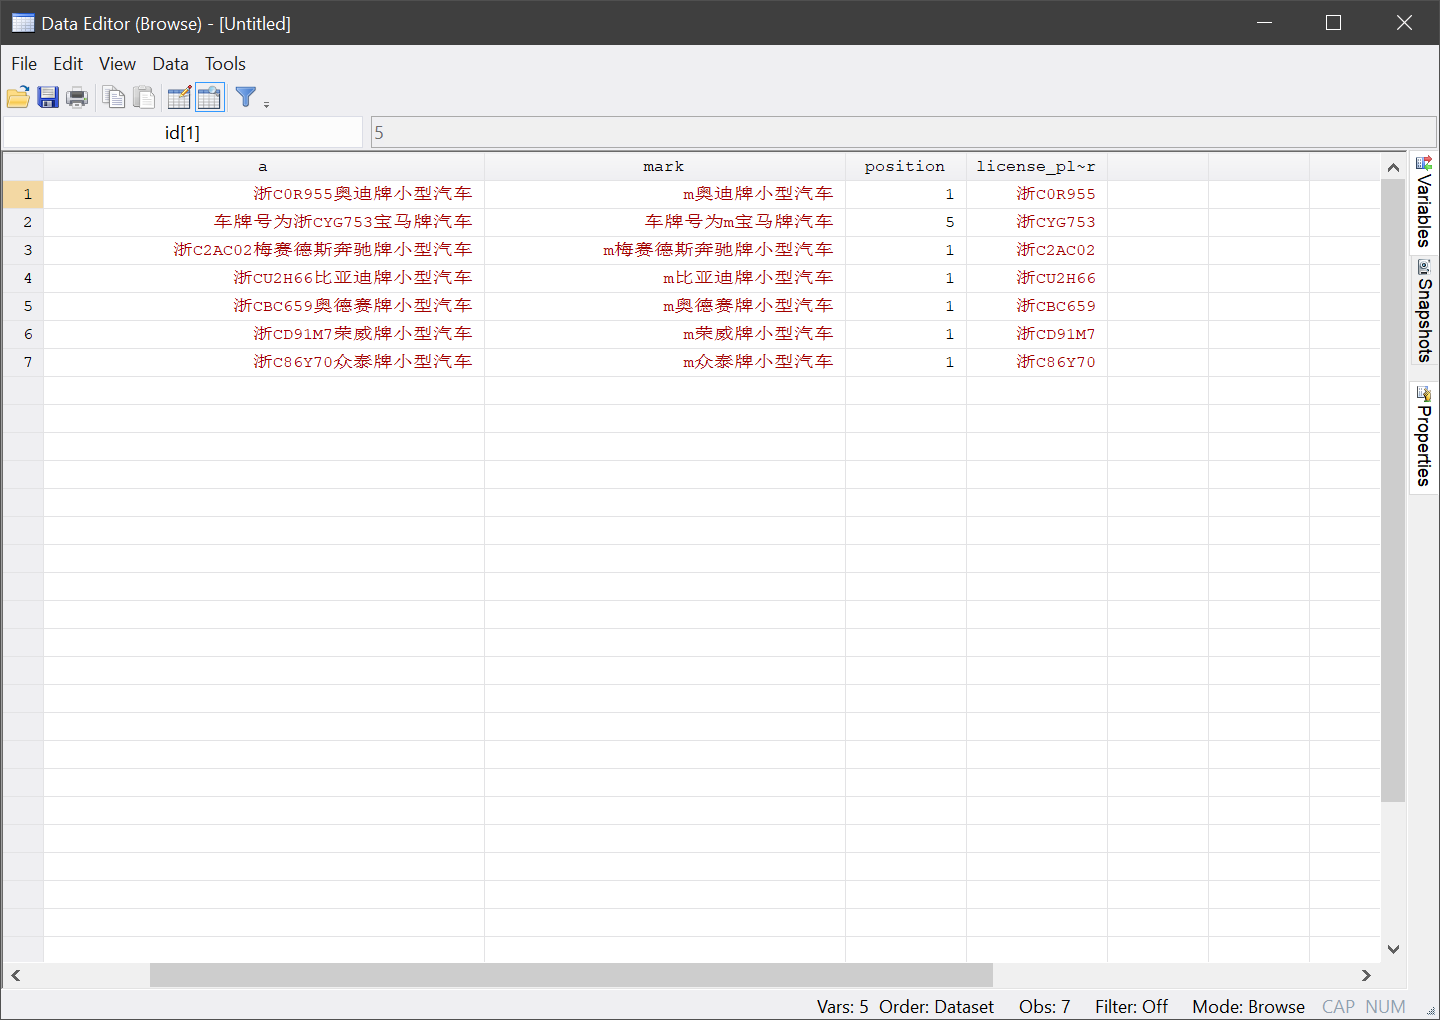Open the File menu
Screen dimensions: 1440x1020
(x=24, y=64)
